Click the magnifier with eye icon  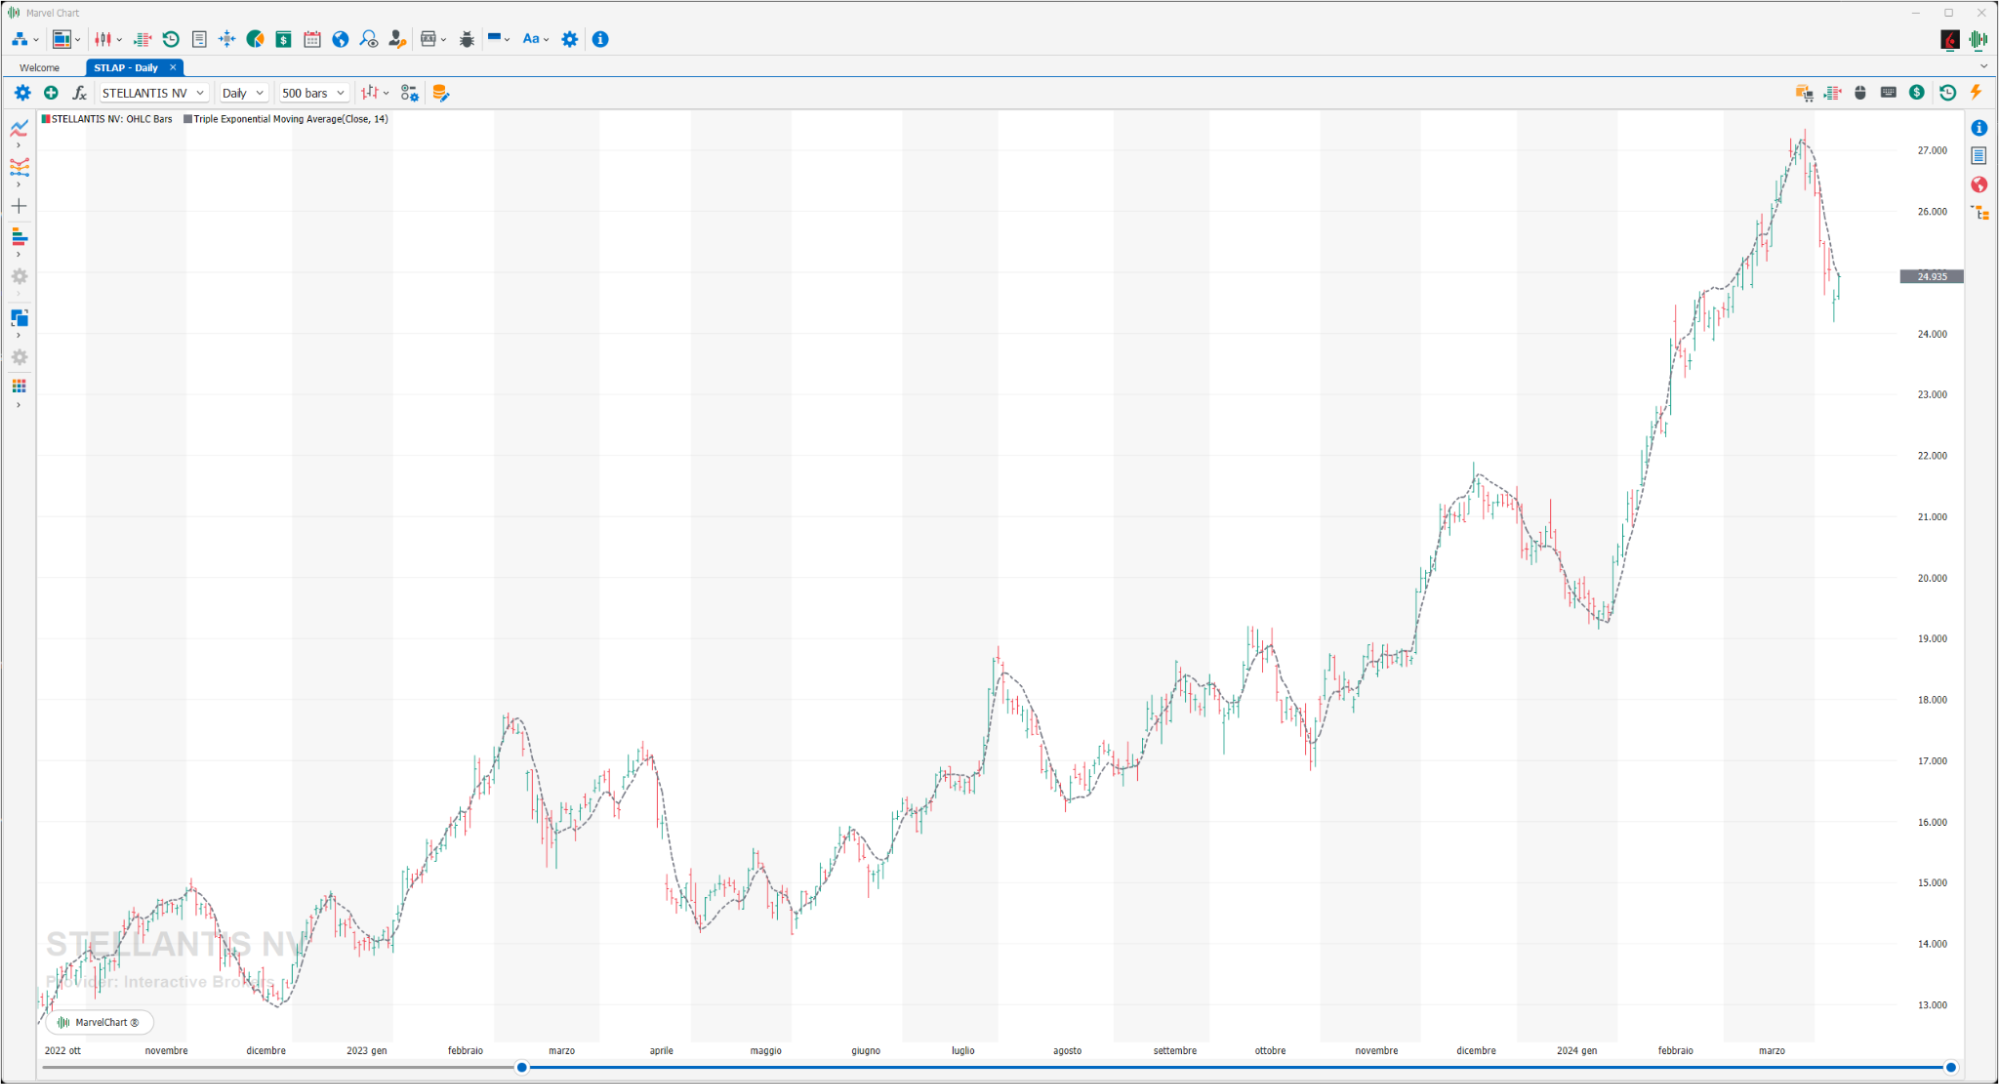[x=369, y=39]
